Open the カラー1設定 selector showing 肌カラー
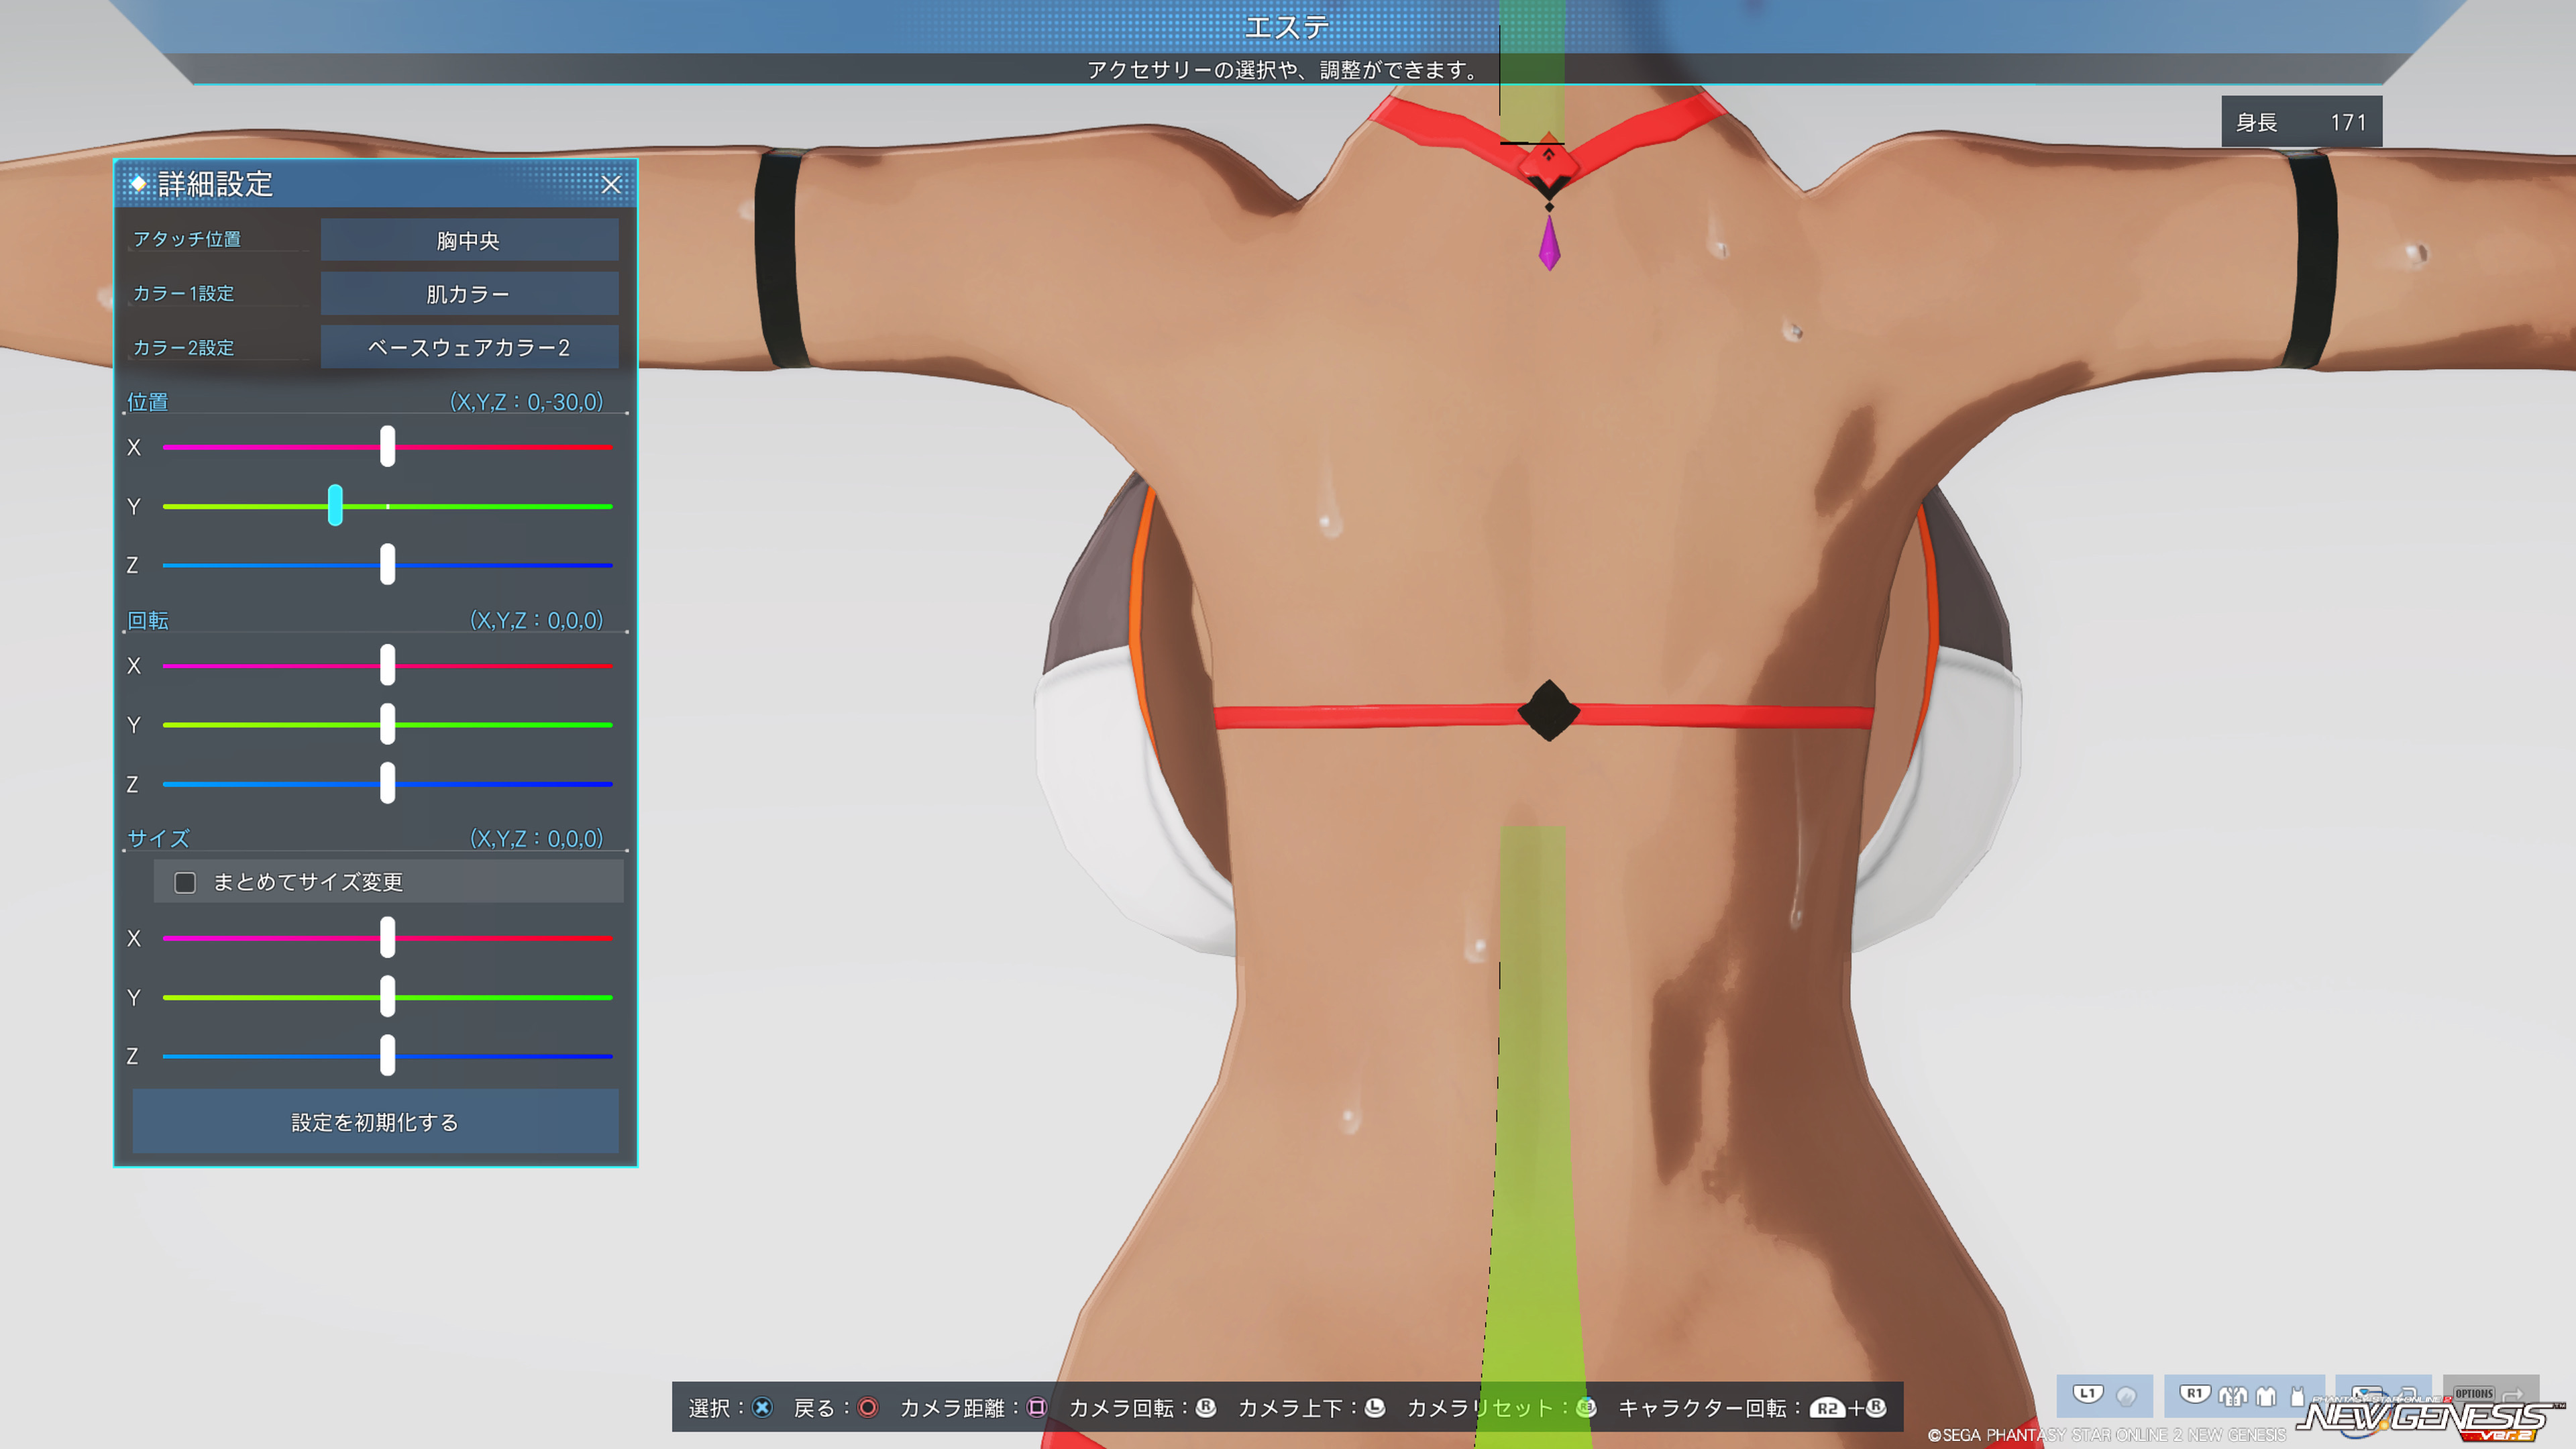This screenshot has height=1449, width=2576. 469,294
